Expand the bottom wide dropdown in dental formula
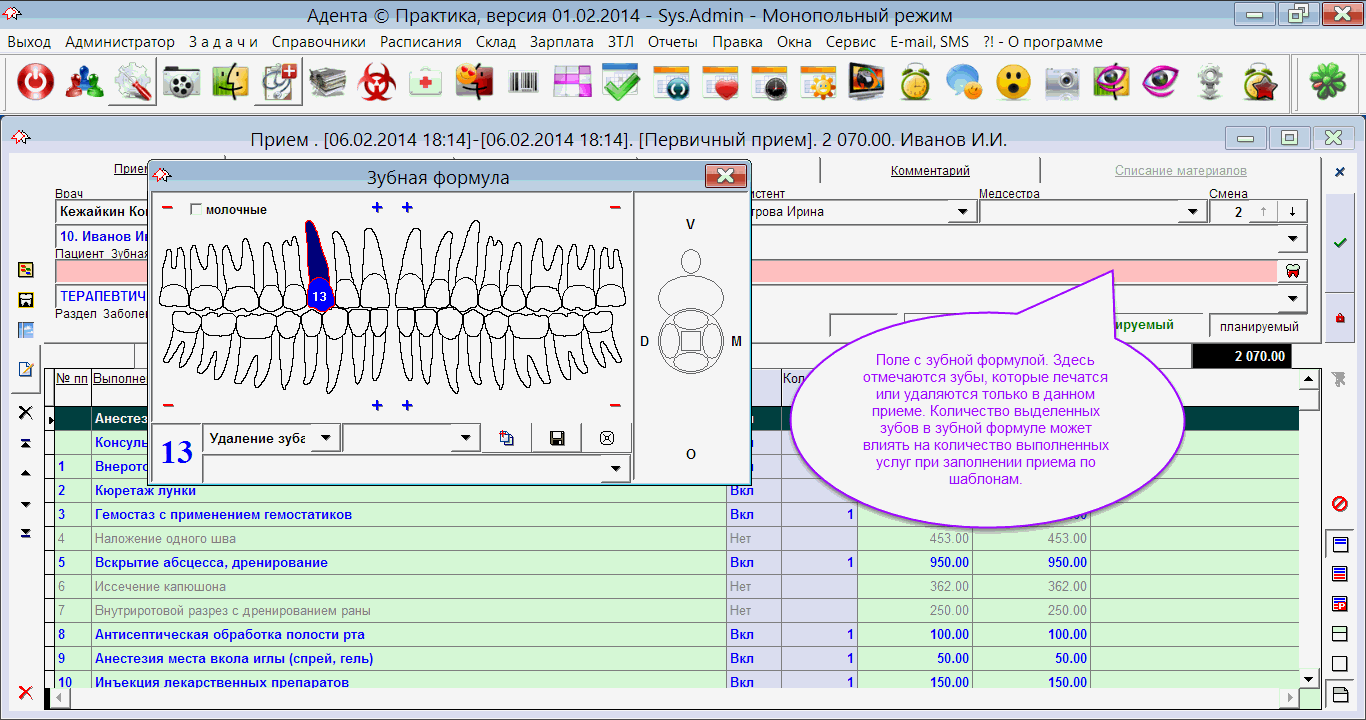The height and width of the screenshot is (720, 1366). [x=615, y=468]
